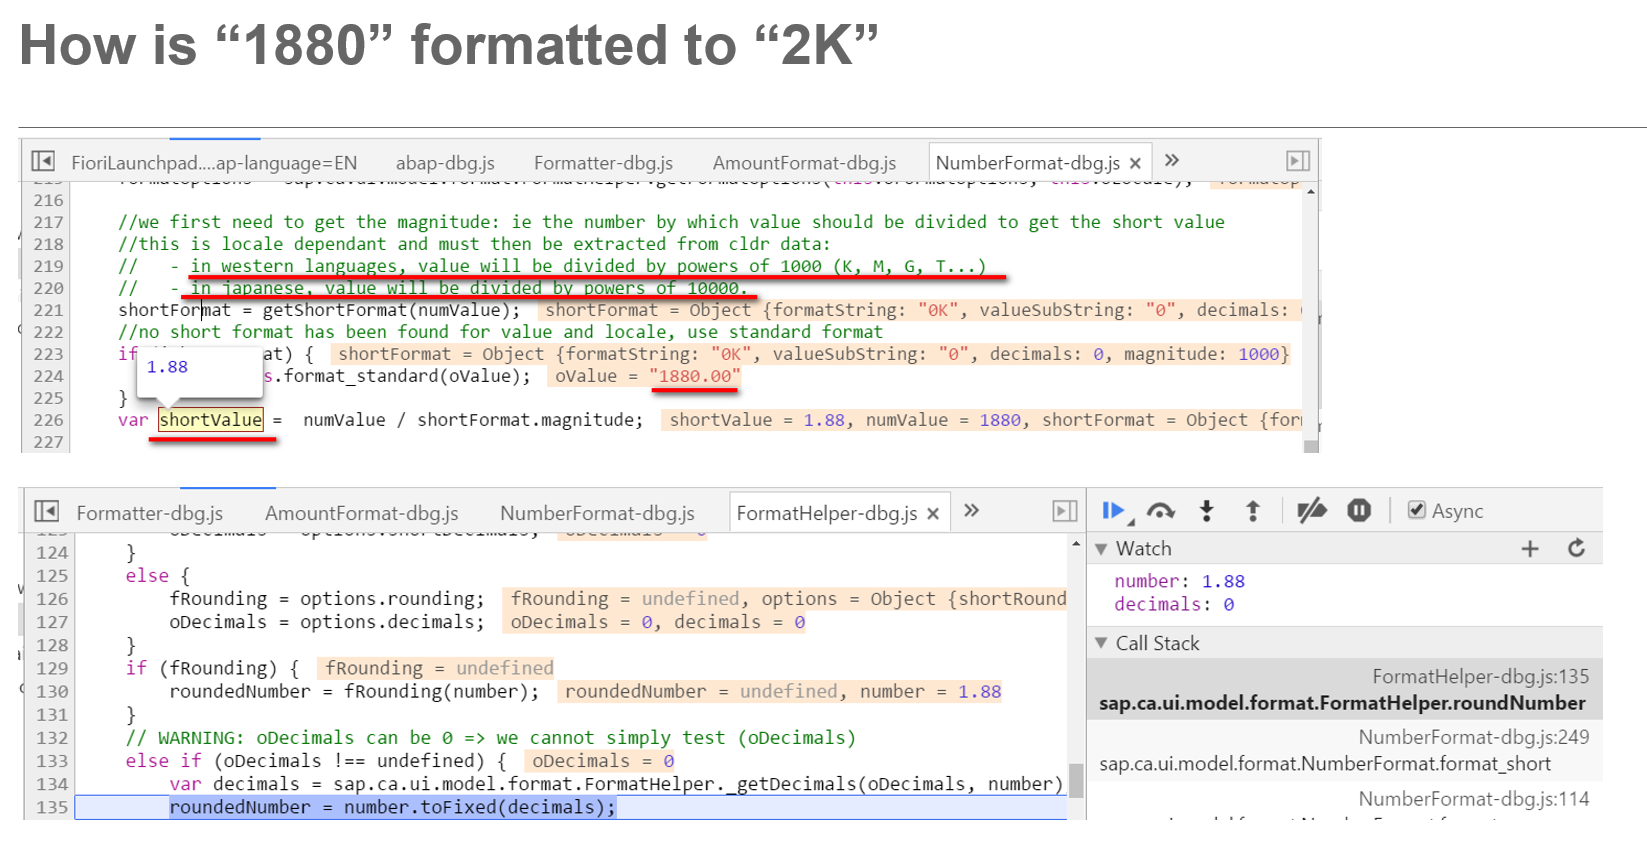Show more tabs in upper source panel
The image size is (1647, 850).
pyautogui.click(x=1172, y=160)
